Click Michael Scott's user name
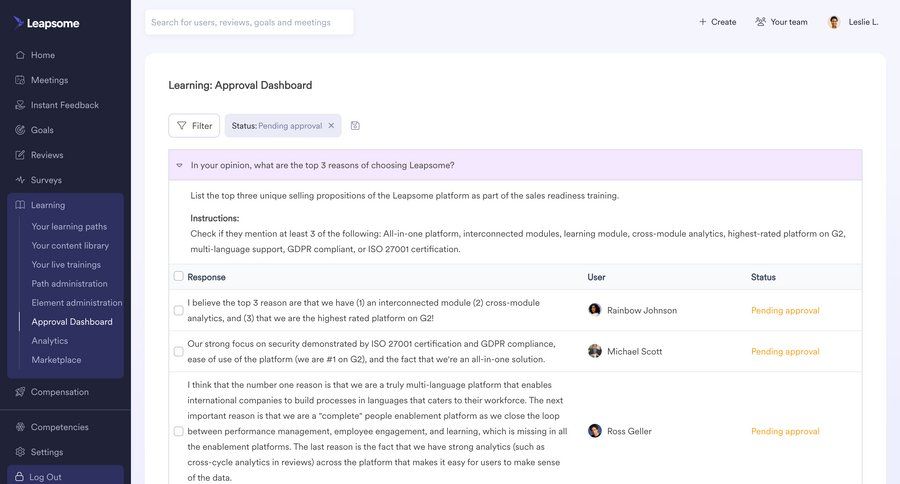900x484 pixels. click(x=634, y=351)
